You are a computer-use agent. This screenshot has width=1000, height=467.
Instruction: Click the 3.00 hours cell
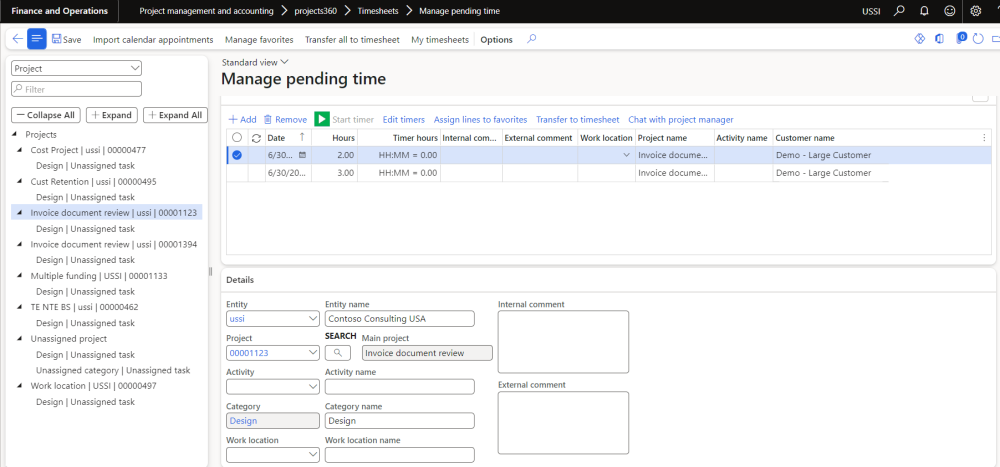pos(334,173)
